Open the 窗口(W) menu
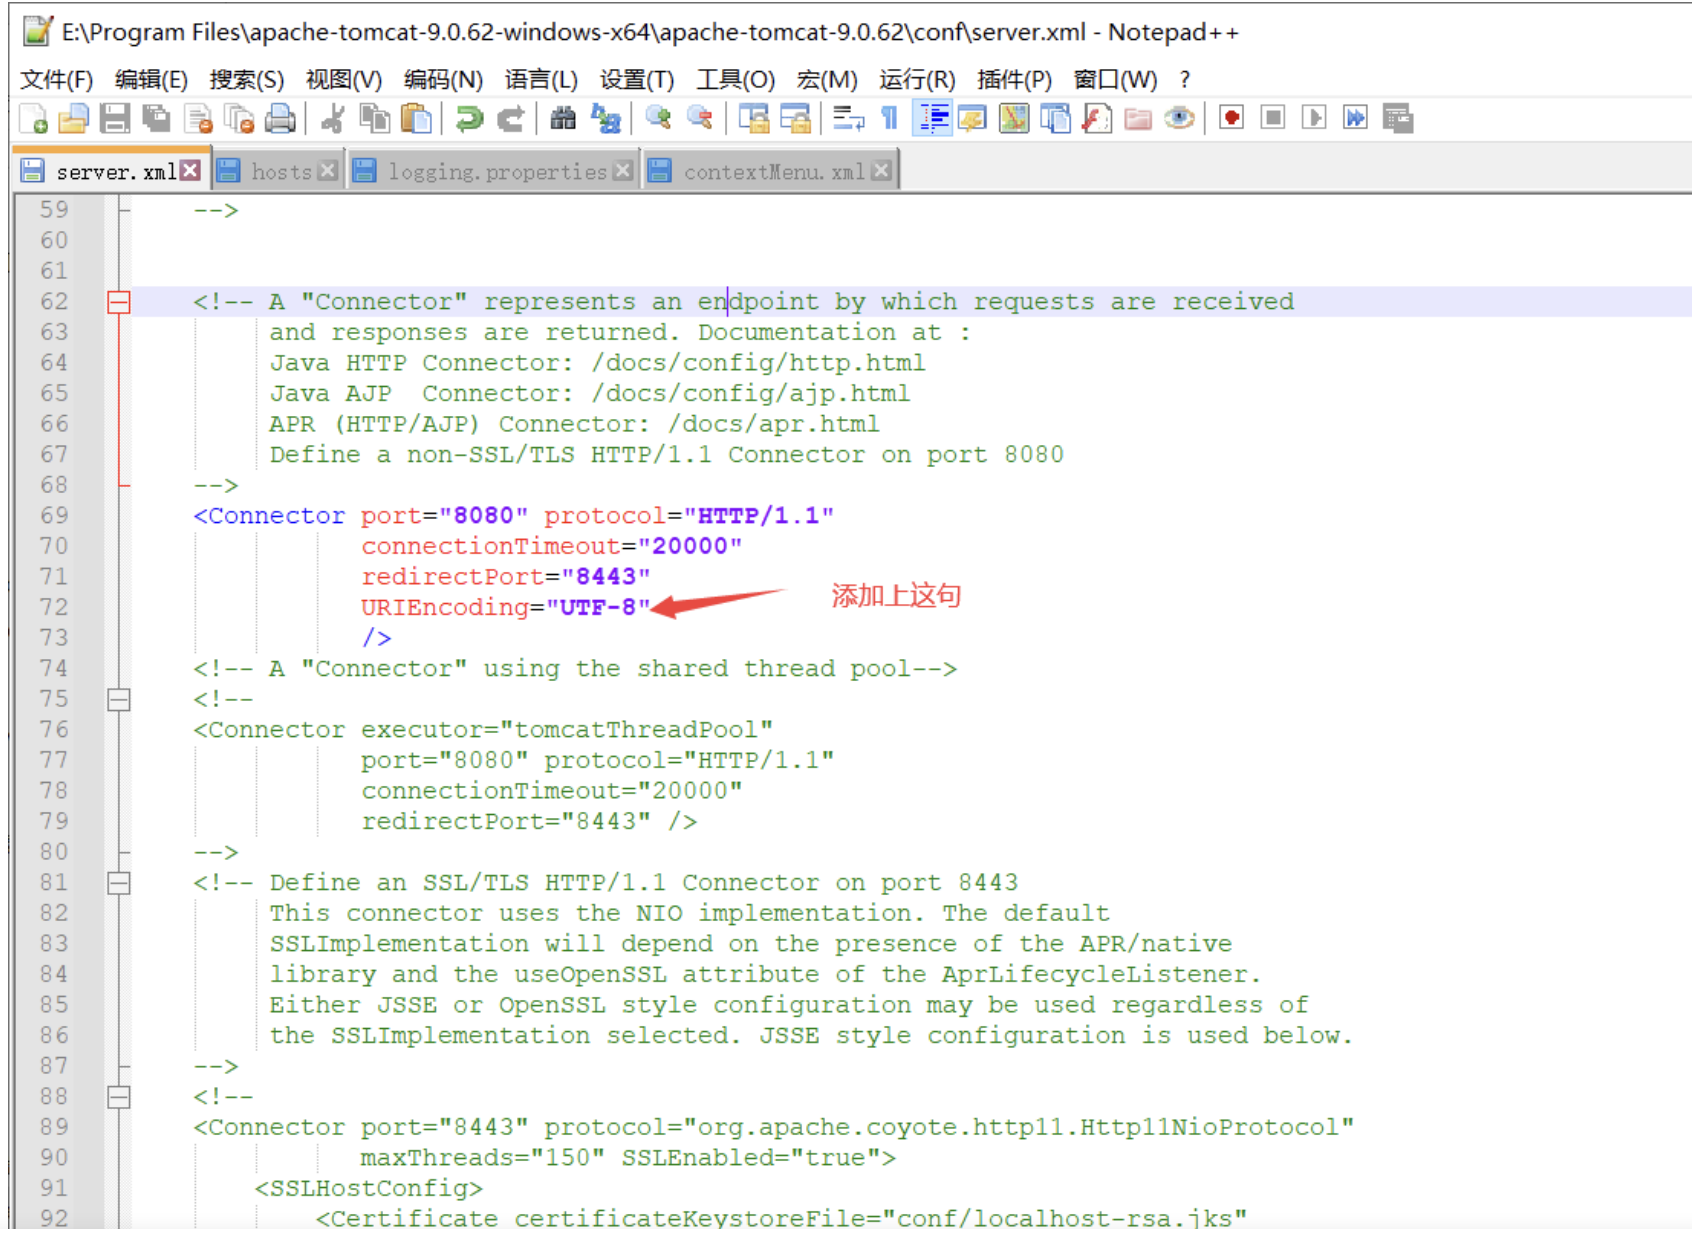 (x=1114, y=79)
